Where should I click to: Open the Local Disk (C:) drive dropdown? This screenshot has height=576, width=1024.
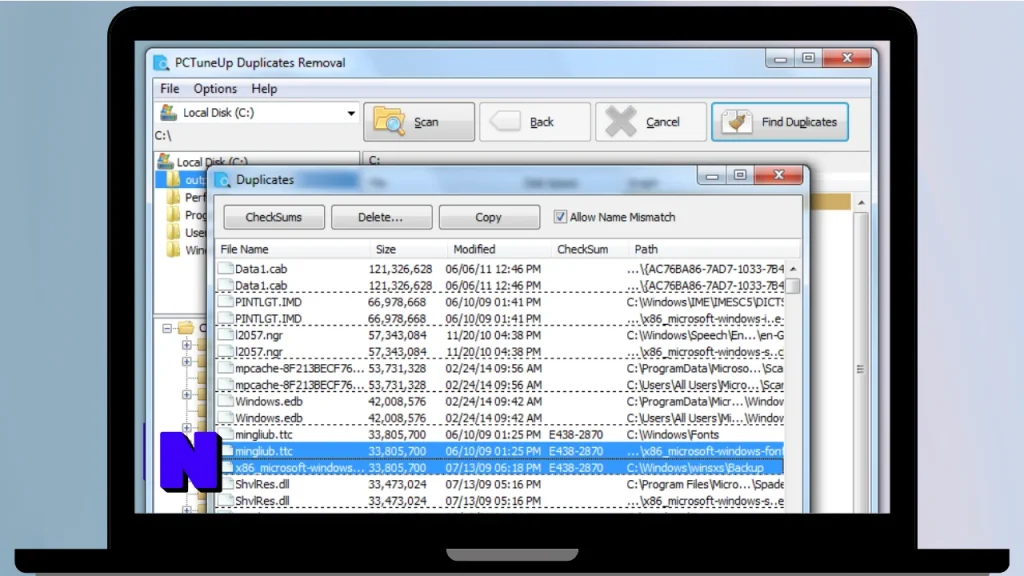[351, 113]
